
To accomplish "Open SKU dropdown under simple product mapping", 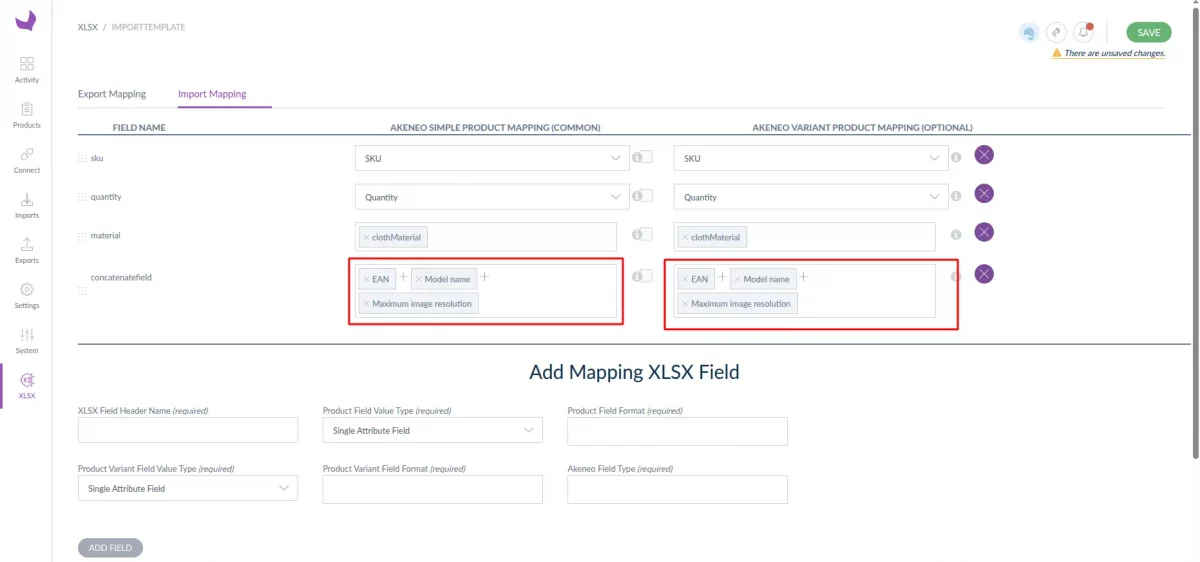I will [492, 158].
